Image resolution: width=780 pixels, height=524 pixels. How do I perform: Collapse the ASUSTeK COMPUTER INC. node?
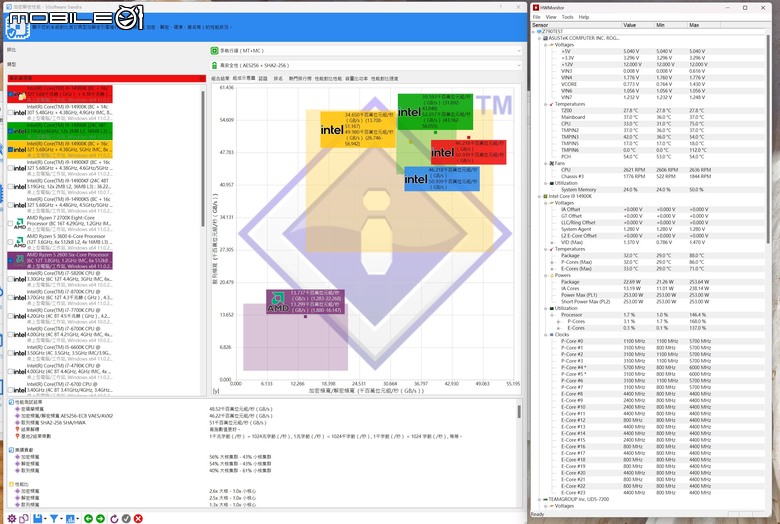click(540, 38)
